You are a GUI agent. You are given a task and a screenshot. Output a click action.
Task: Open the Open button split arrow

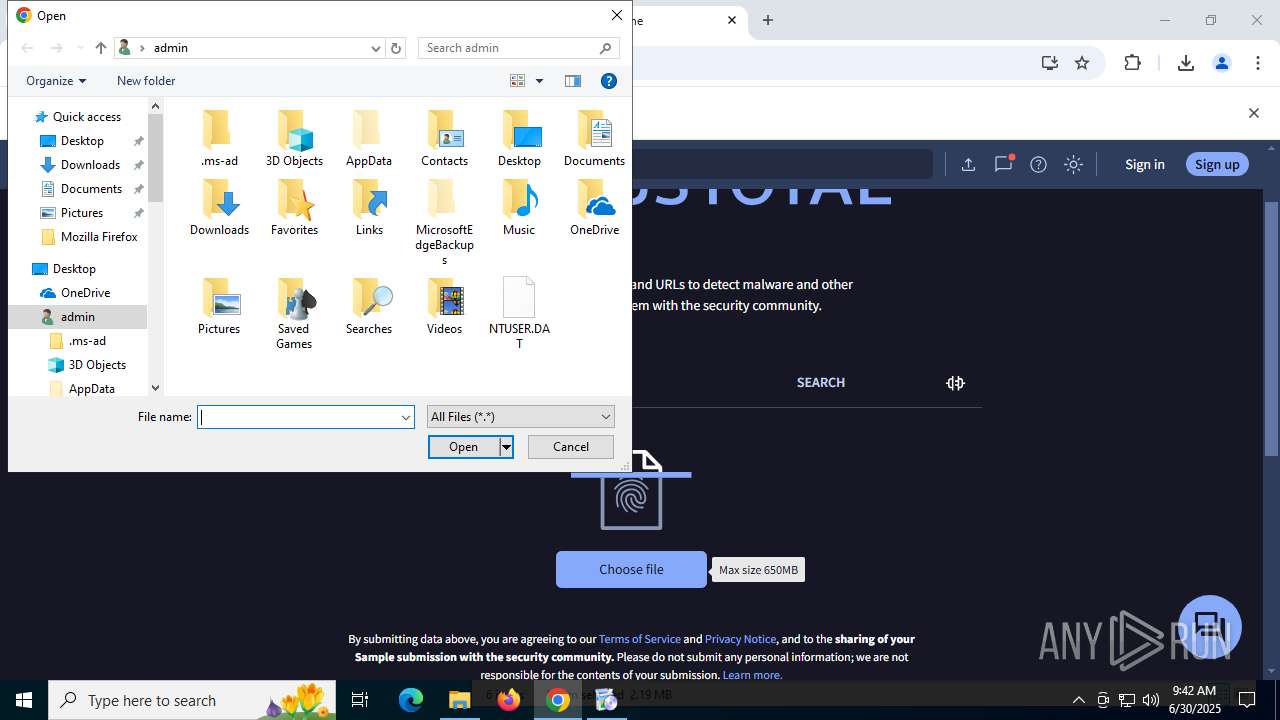(x=507, y=447)
